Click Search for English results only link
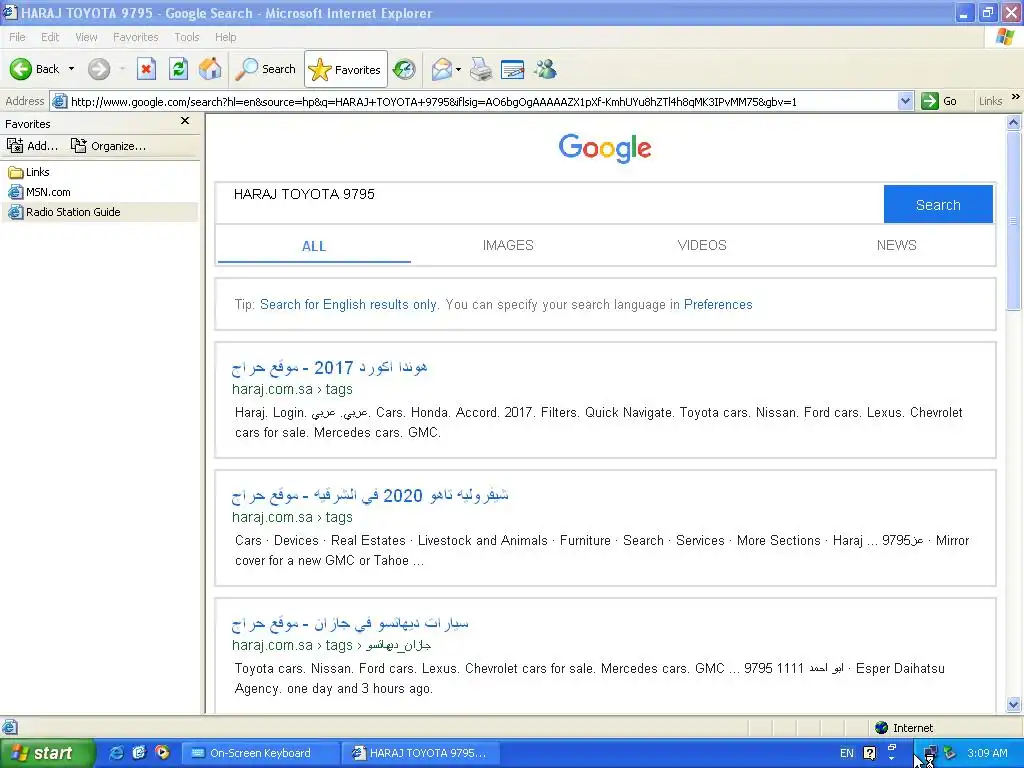 coord(348,304)
